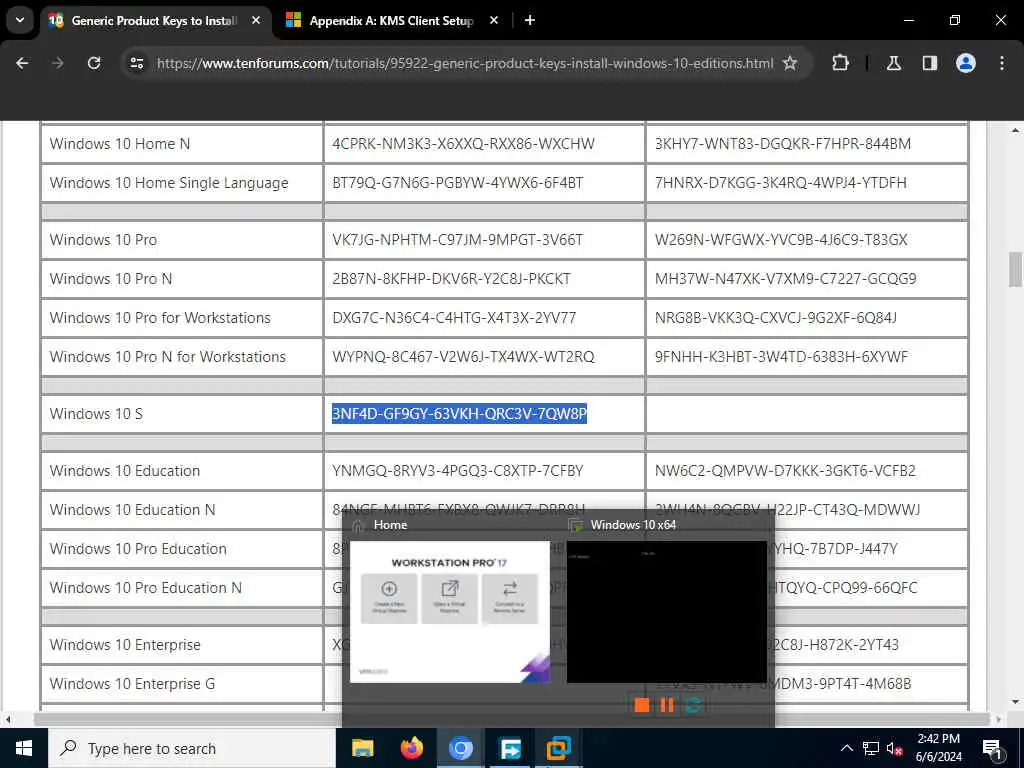Stop the Windows 10 x64 VM in preview

point(642,705)
